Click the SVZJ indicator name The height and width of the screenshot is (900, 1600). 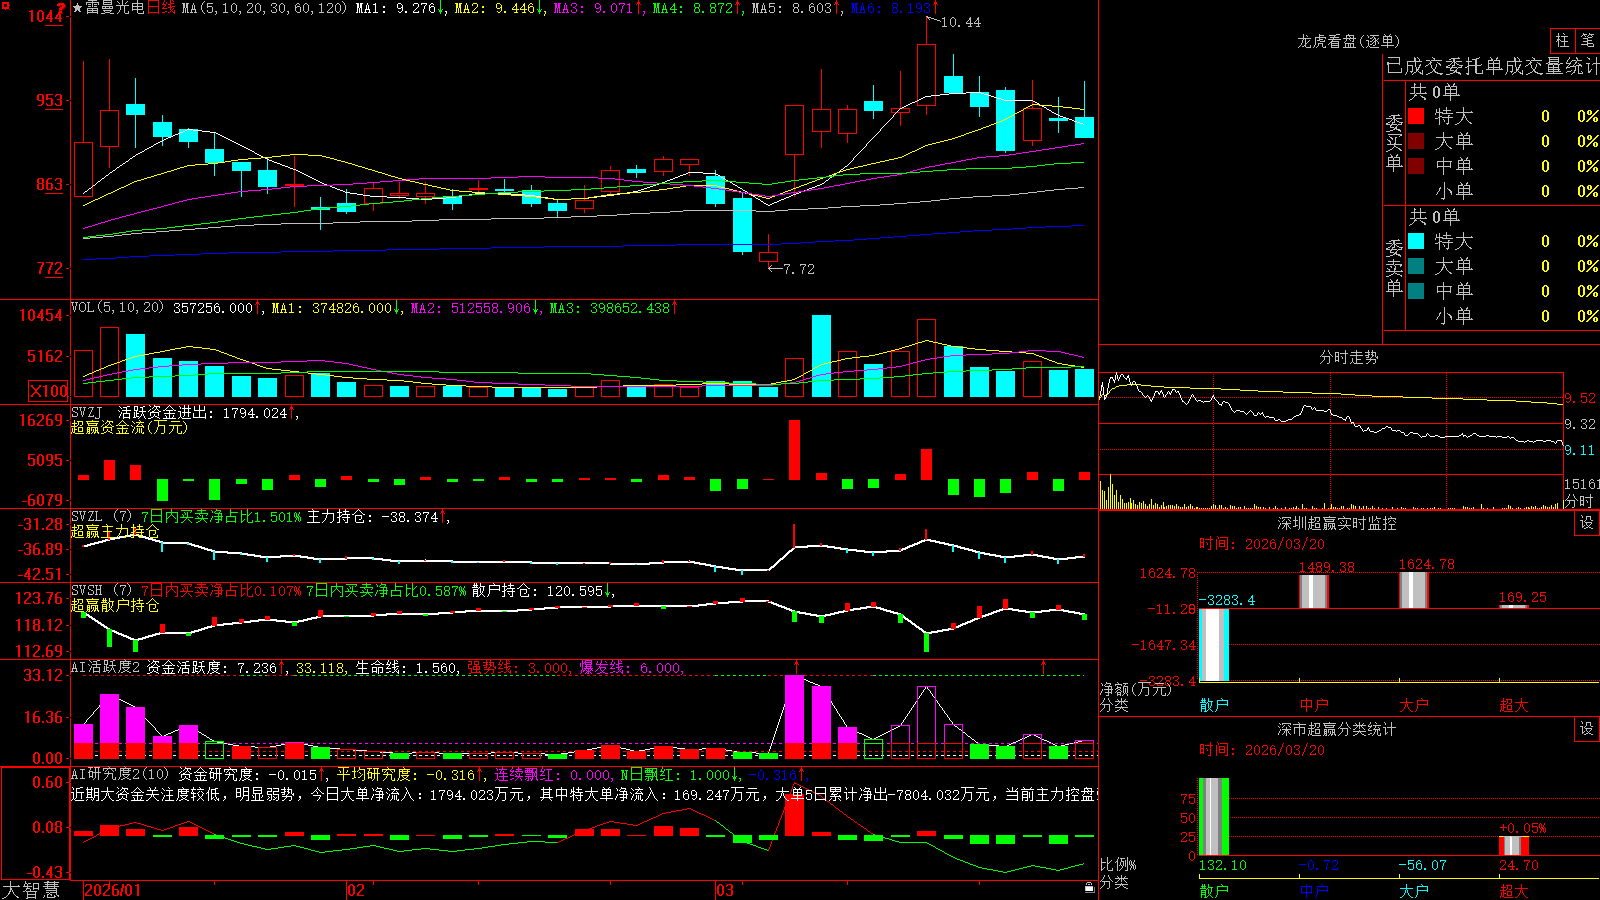(87, 412)
